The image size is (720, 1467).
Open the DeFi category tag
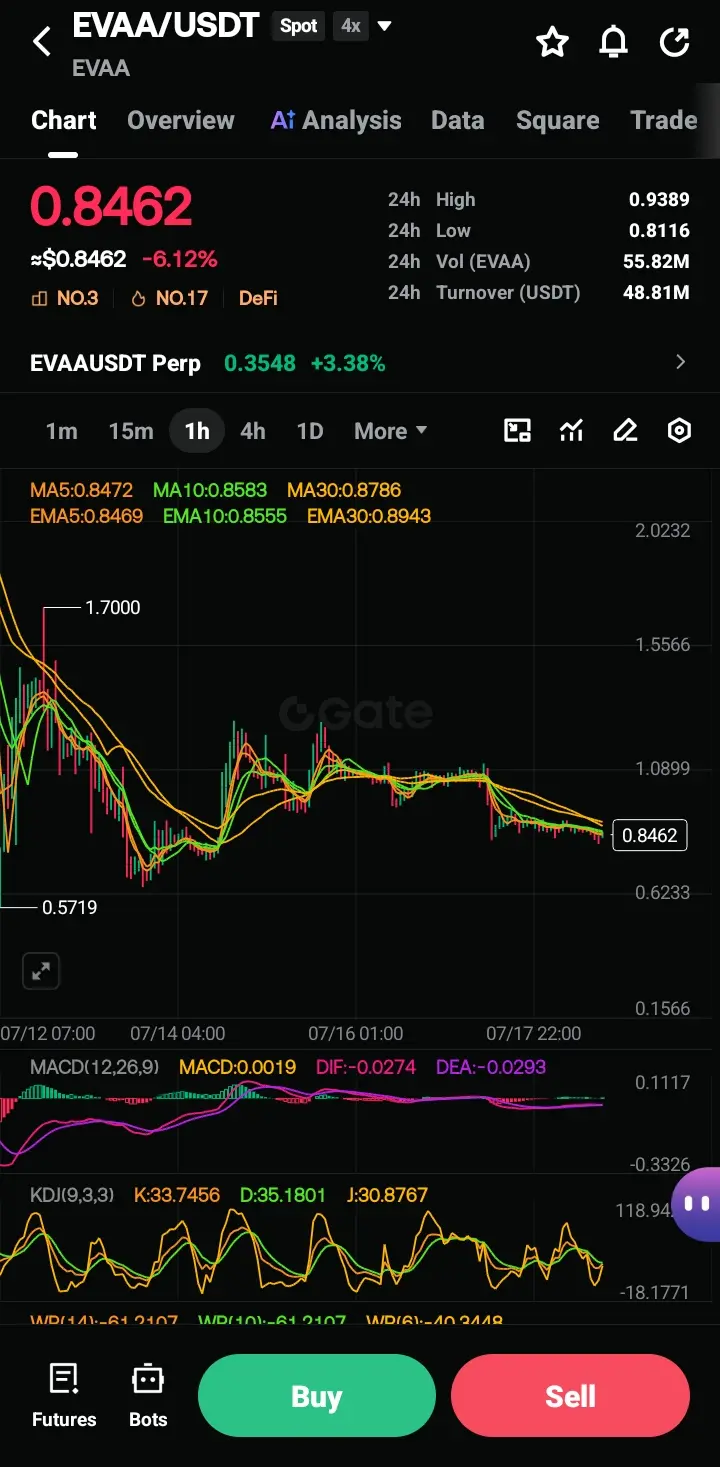point(258,298)
